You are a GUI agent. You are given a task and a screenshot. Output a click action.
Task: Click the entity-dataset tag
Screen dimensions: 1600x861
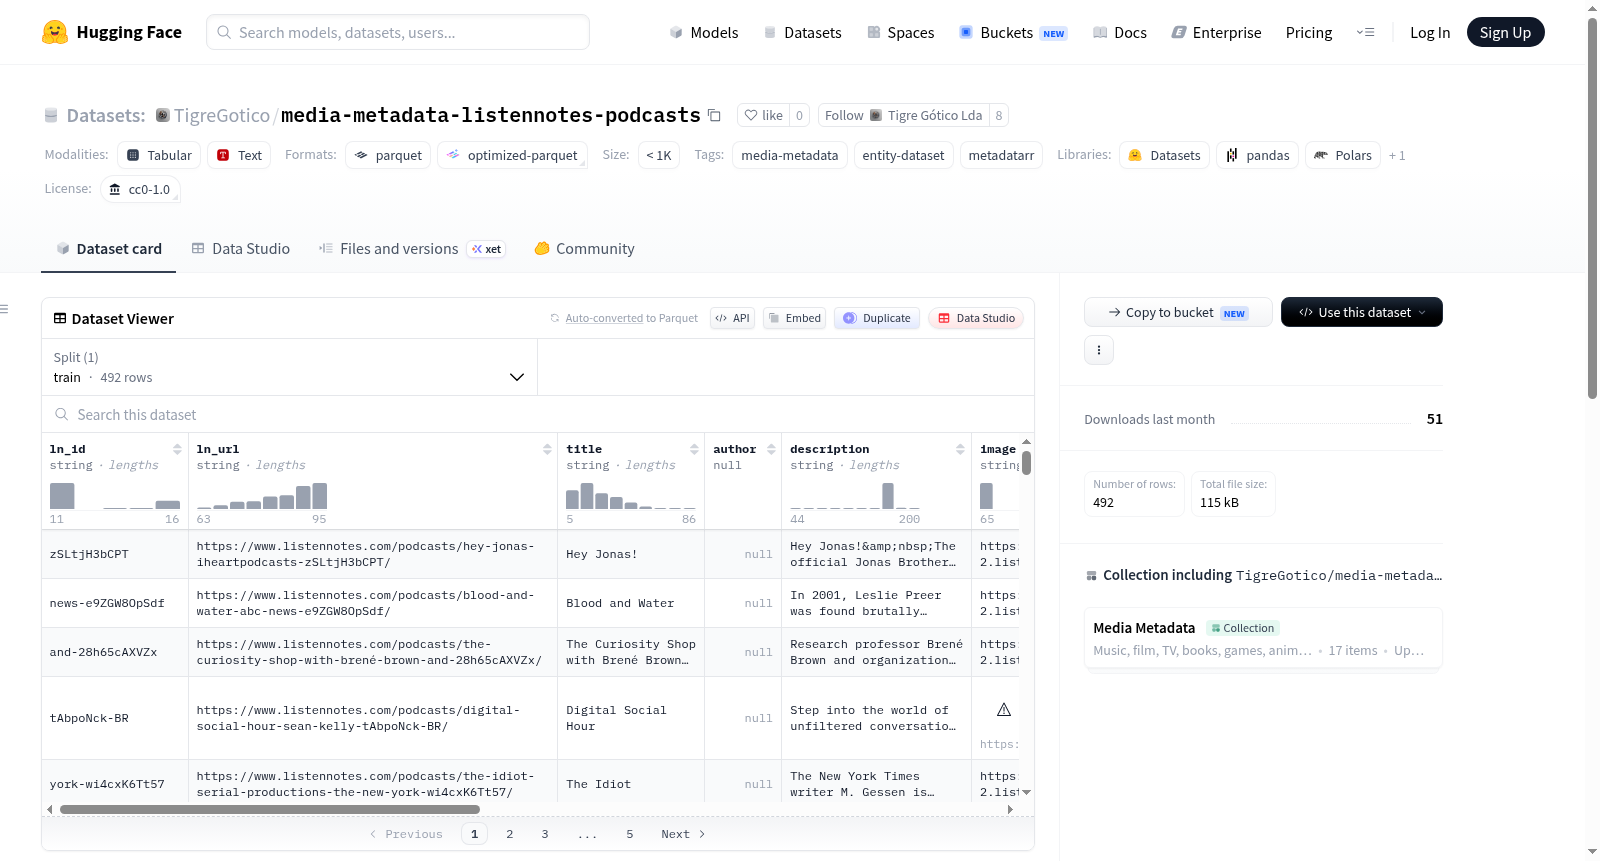tap(903, 155)
